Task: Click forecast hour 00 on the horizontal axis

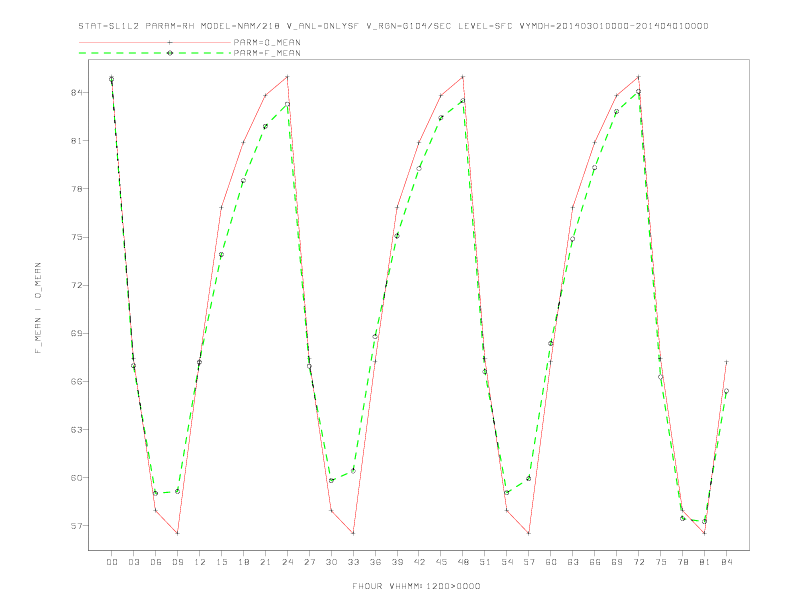Action: pyautogui.click(x=112, y=562)
